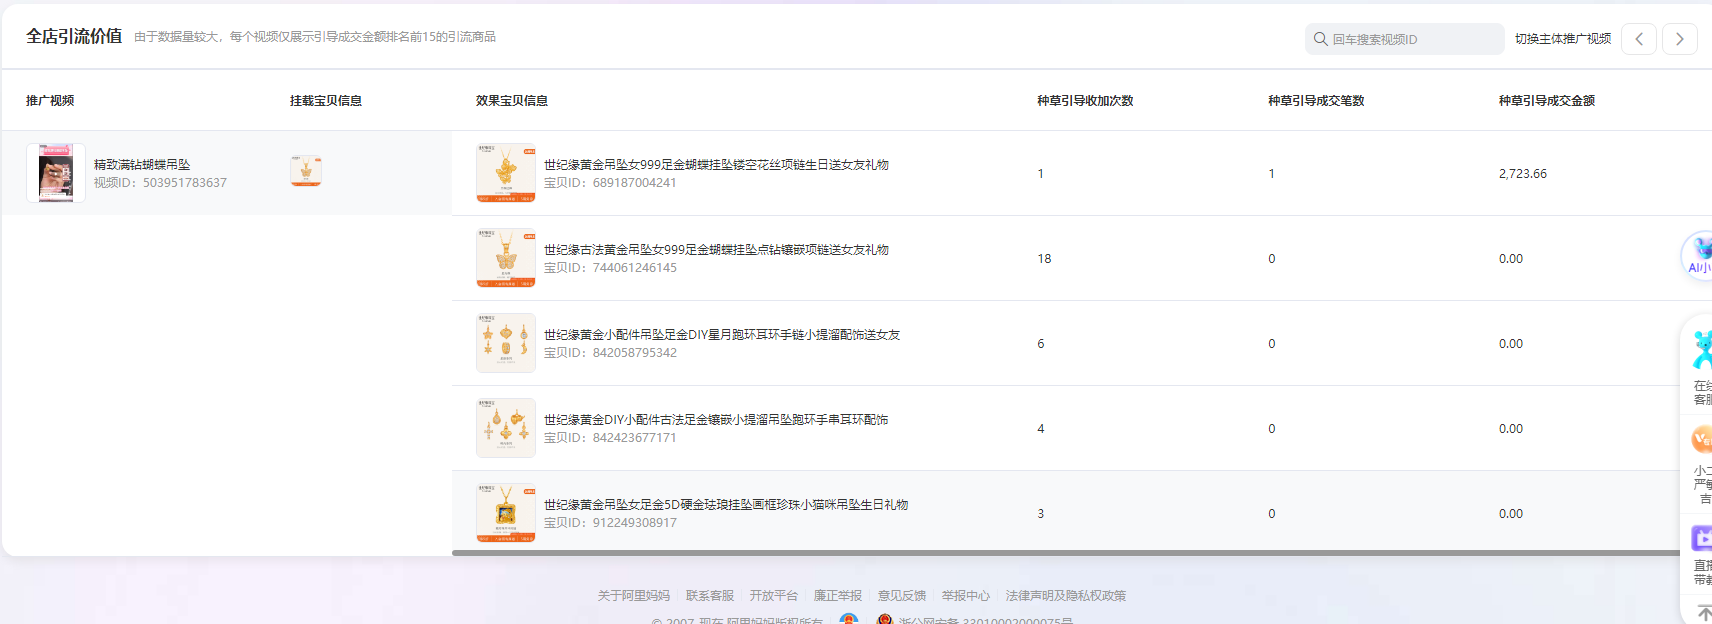
Task: Click thumbnail of product ID 744061246145
Action: click(x=505, y=258)
